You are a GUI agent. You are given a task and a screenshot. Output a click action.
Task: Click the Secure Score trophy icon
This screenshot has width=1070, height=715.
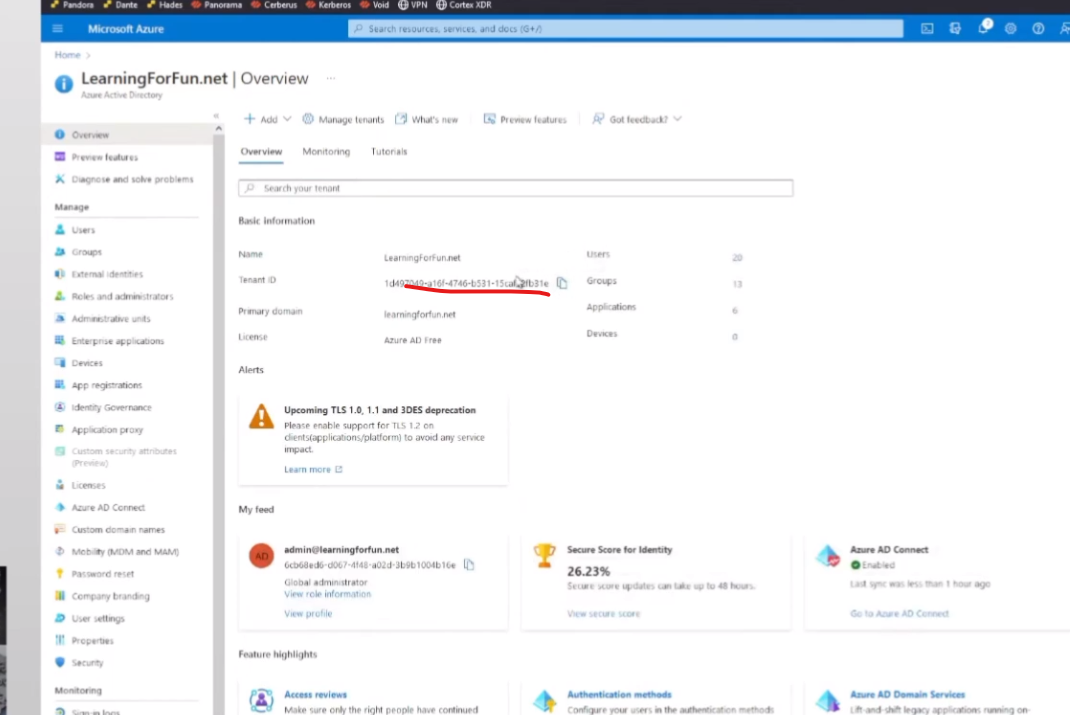pyautogui.click(x=544, y=555)
